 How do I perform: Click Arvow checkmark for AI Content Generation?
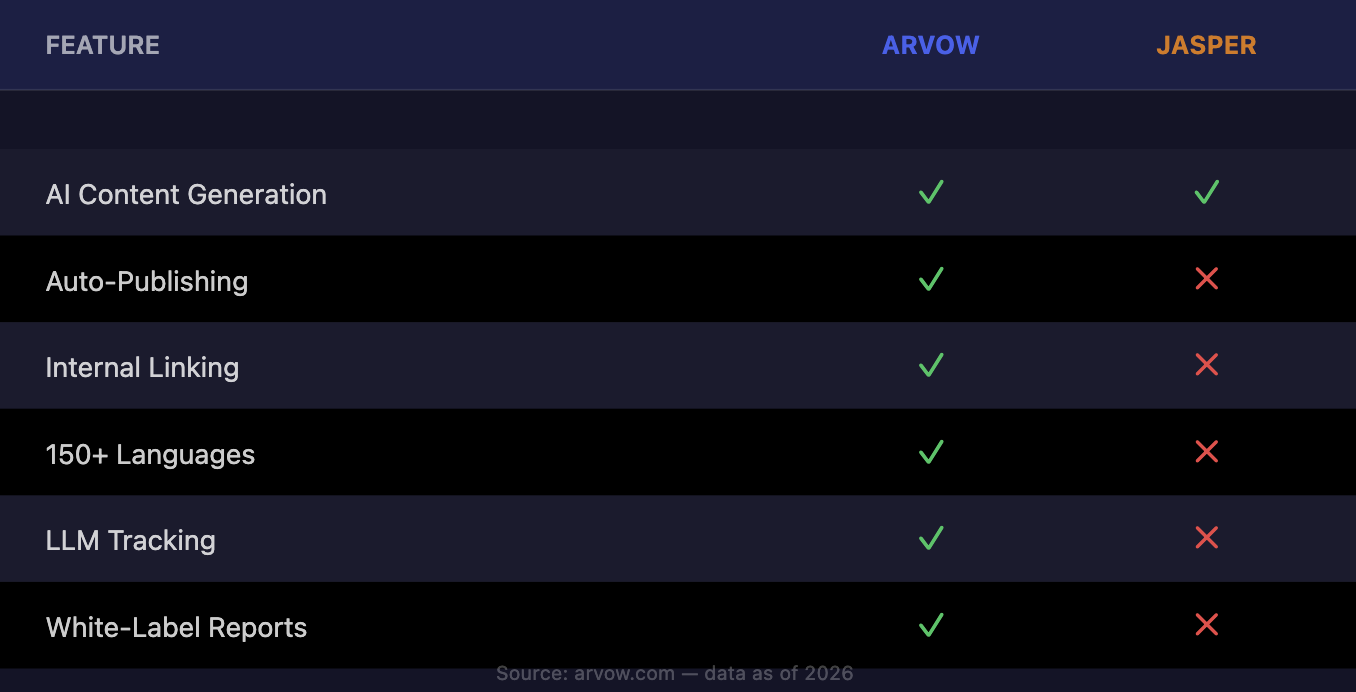(x=931, y=192)
